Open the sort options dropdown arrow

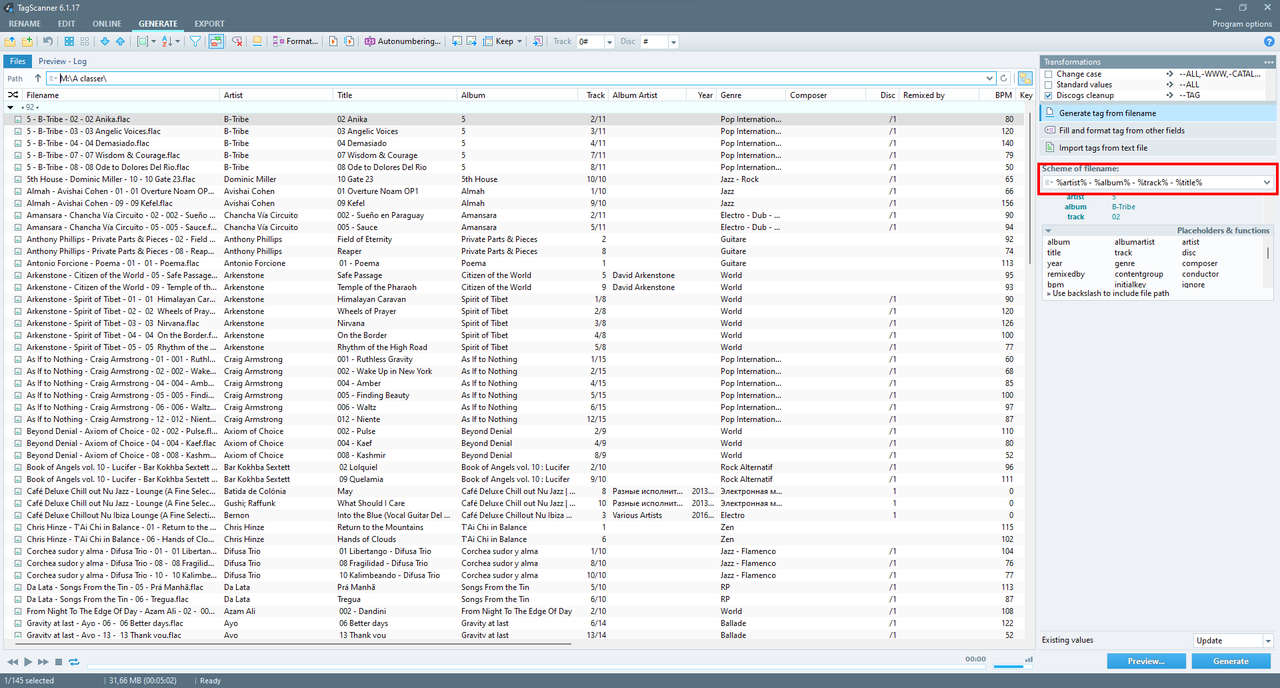179,42
